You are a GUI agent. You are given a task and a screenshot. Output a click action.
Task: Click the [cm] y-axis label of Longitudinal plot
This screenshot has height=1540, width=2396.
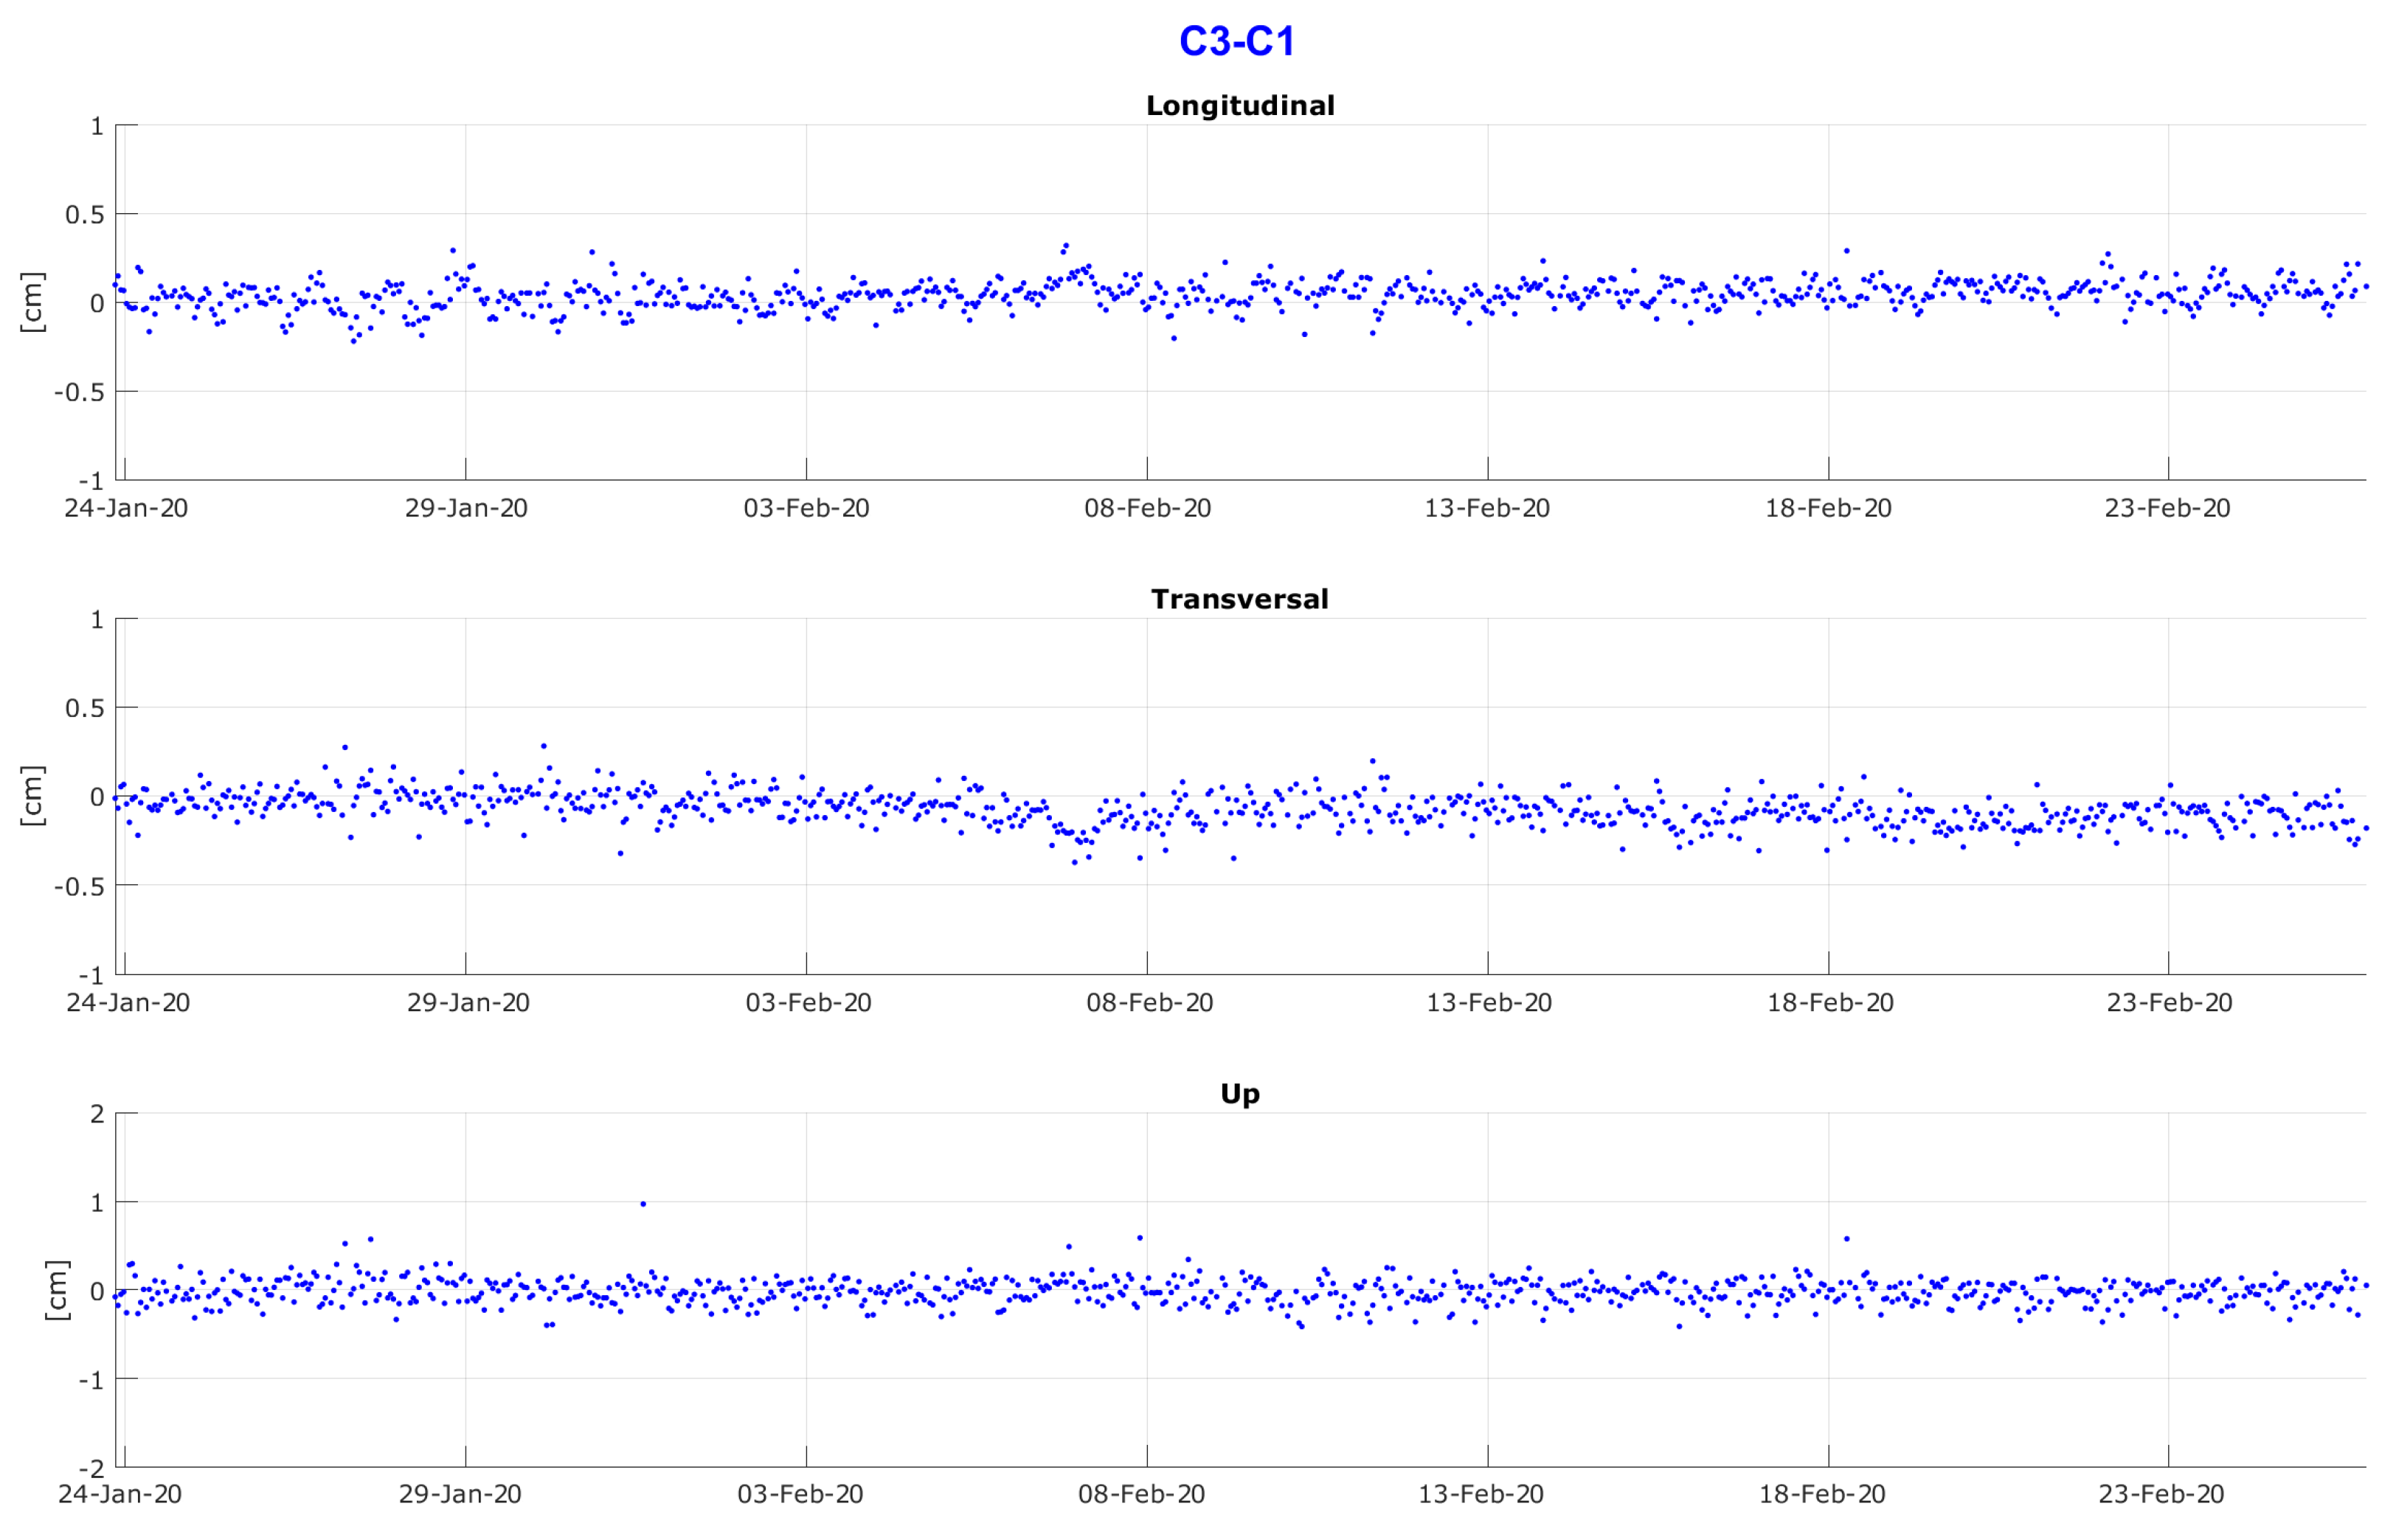[32, 302]
